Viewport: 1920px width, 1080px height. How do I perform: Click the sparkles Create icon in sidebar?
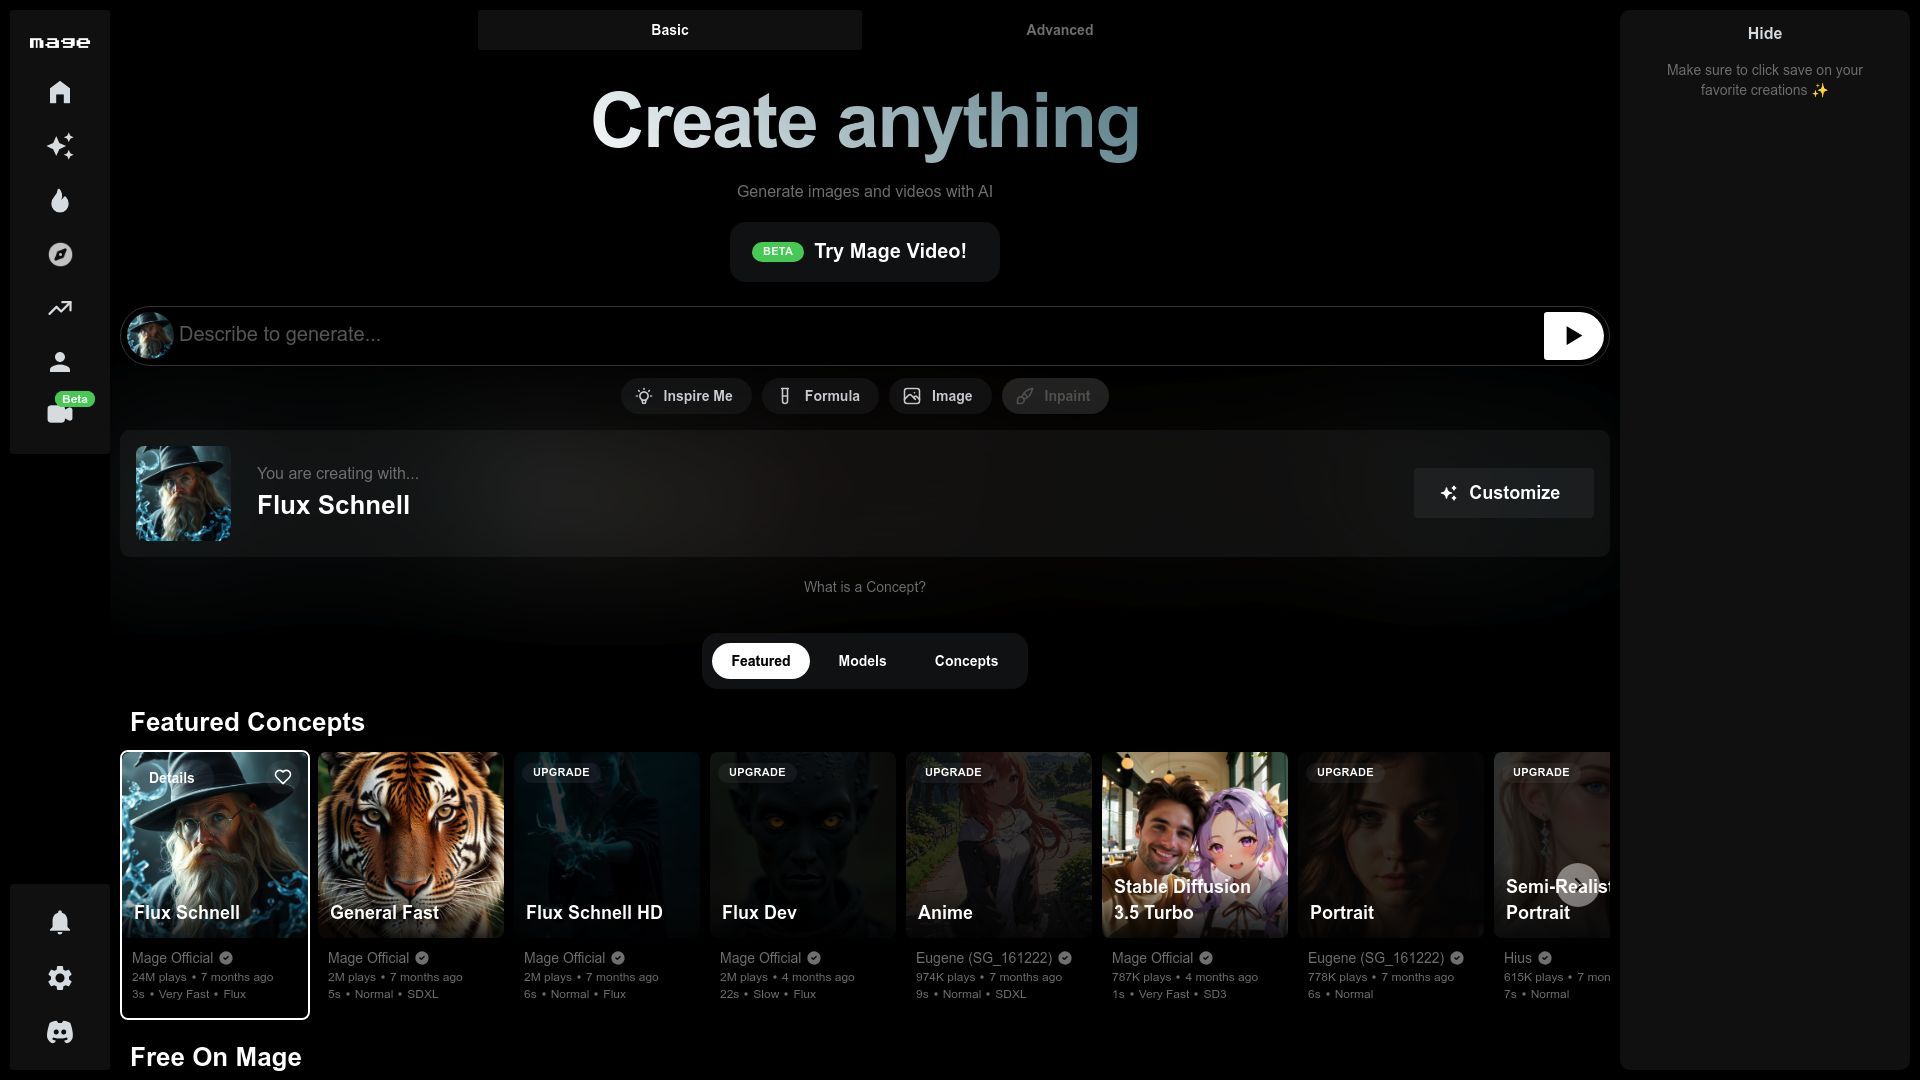tap(60, 146)
